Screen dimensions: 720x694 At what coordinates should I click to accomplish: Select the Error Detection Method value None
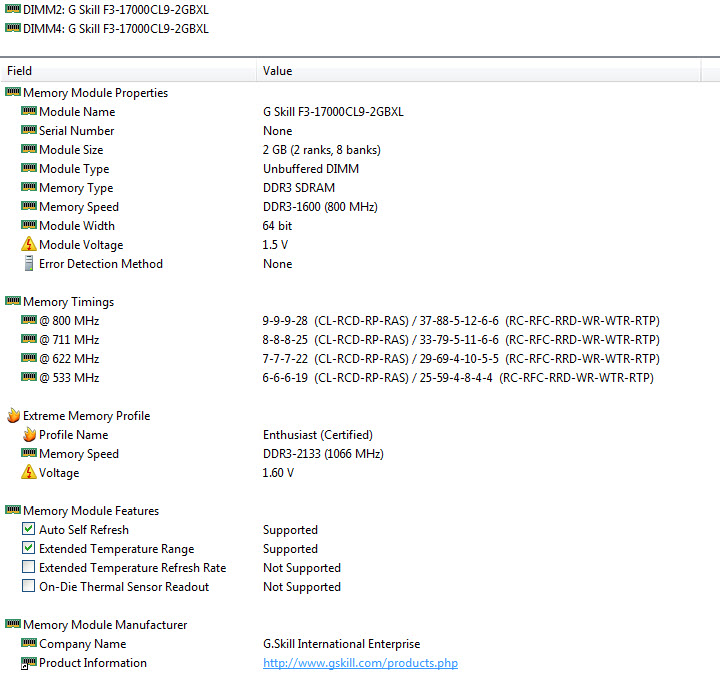point(278,264)
